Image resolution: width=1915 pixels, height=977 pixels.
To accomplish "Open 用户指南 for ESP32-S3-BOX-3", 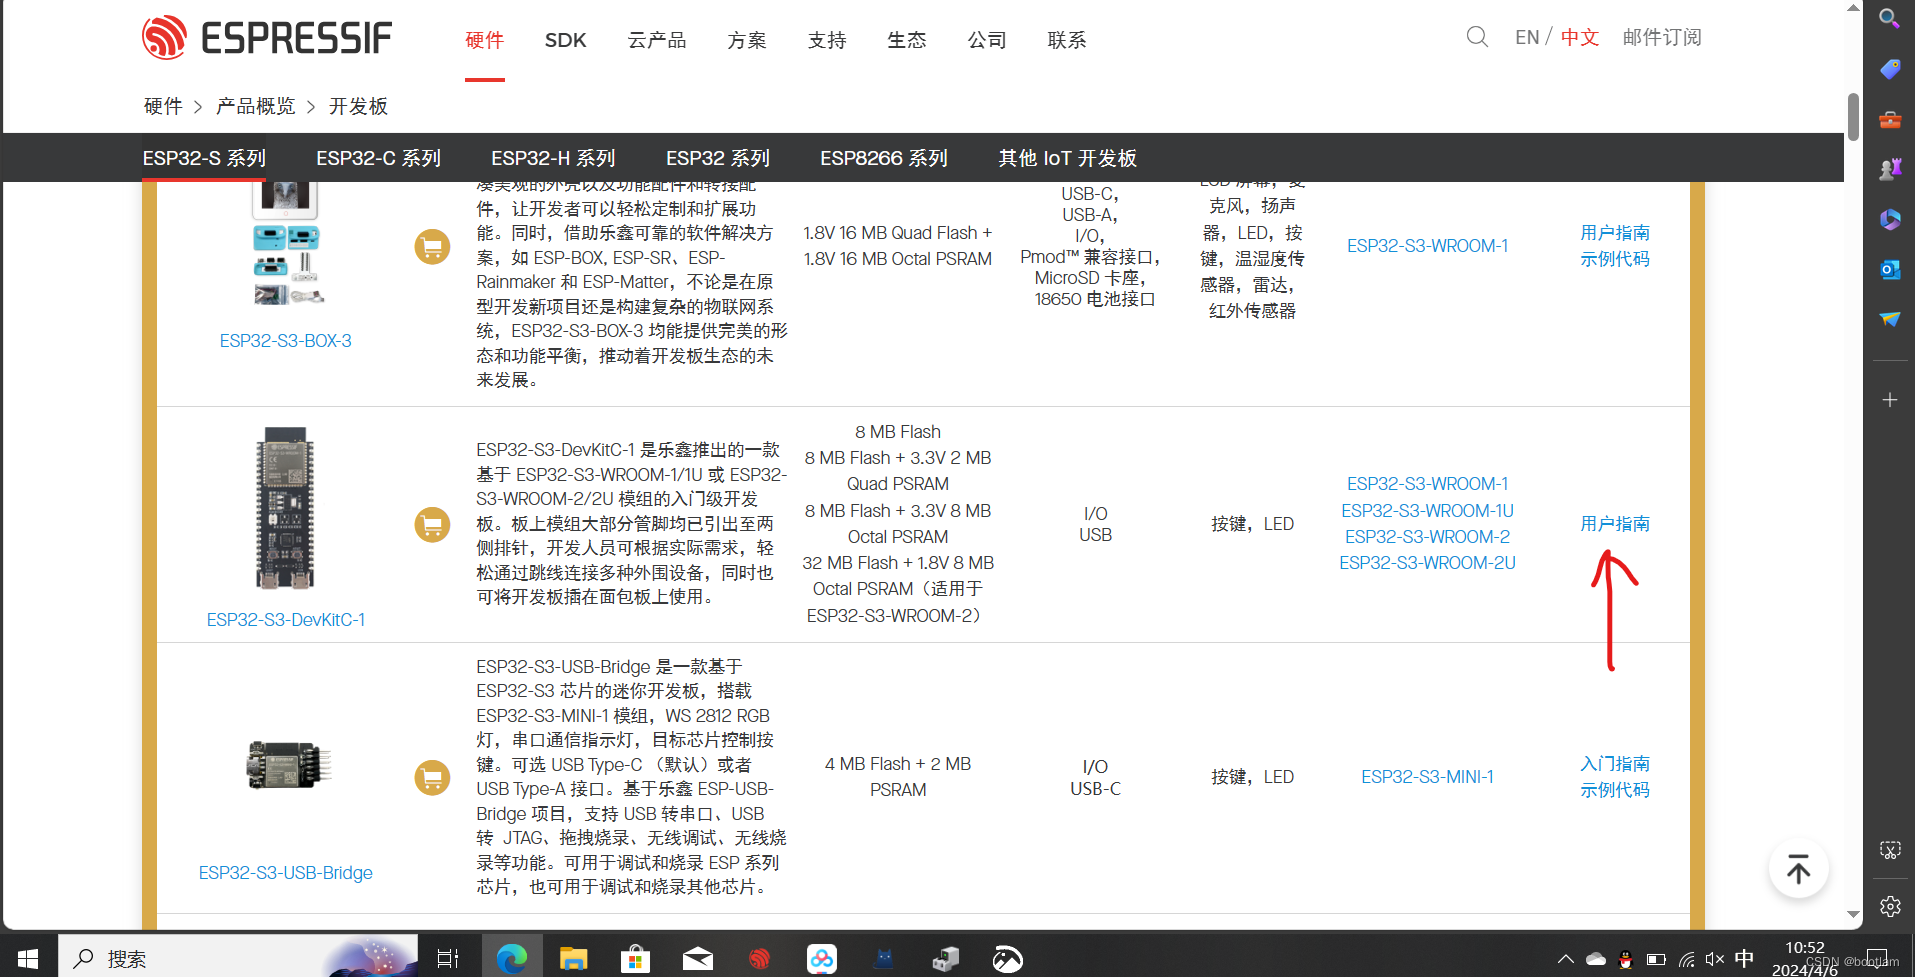I will pos(1615,233).
